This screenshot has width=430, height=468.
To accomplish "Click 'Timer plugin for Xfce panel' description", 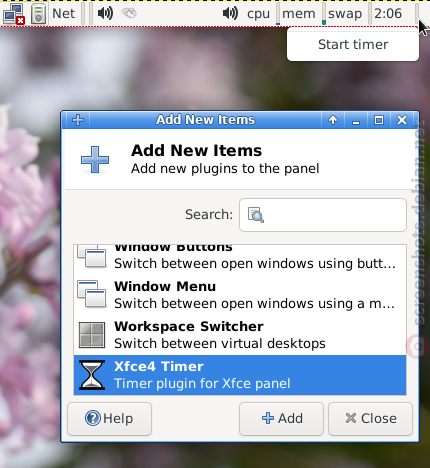I will pos(202,384).
